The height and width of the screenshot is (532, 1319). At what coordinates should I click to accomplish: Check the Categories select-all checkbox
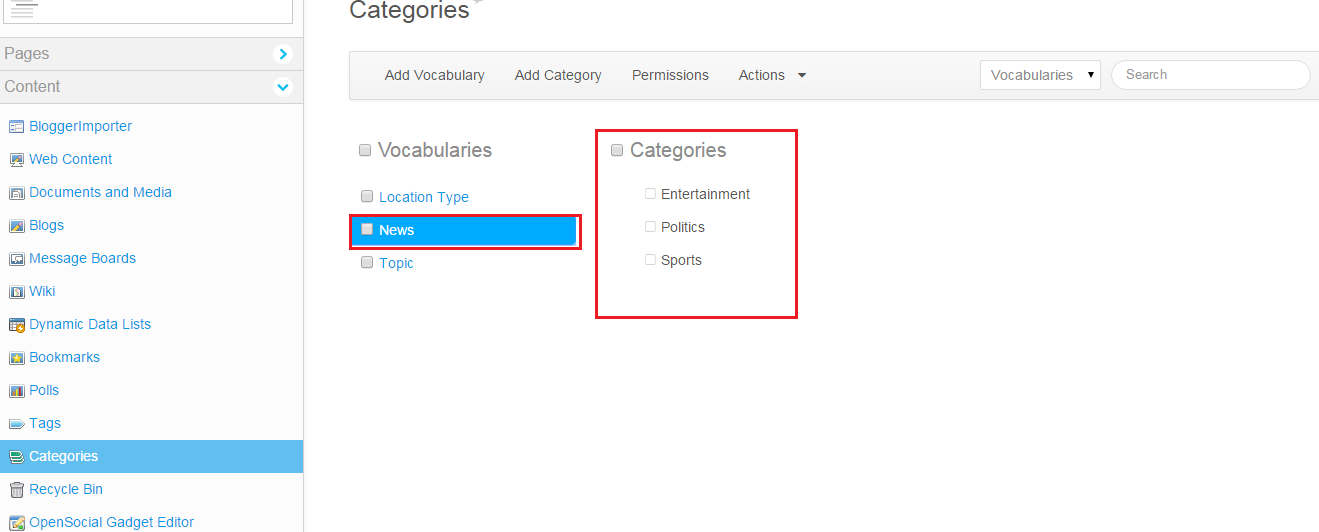(617, 151)
